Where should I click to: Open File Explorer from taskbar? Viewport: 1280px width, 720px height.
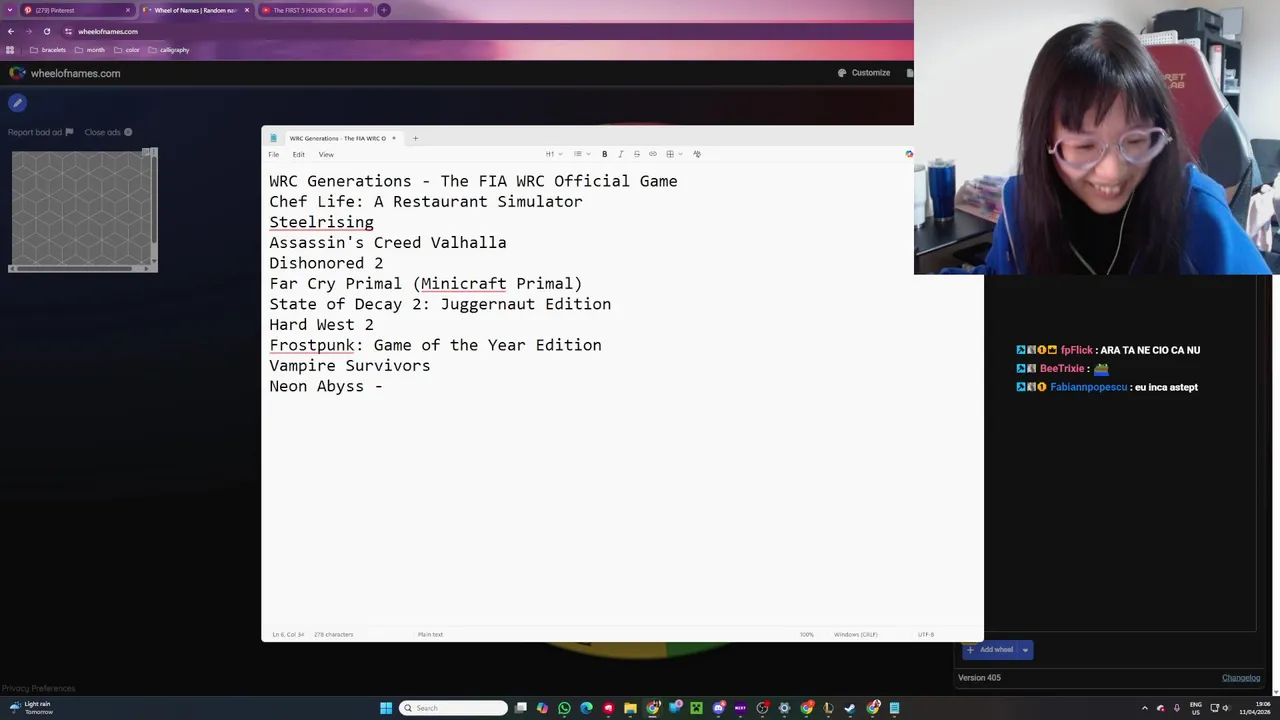630,708
